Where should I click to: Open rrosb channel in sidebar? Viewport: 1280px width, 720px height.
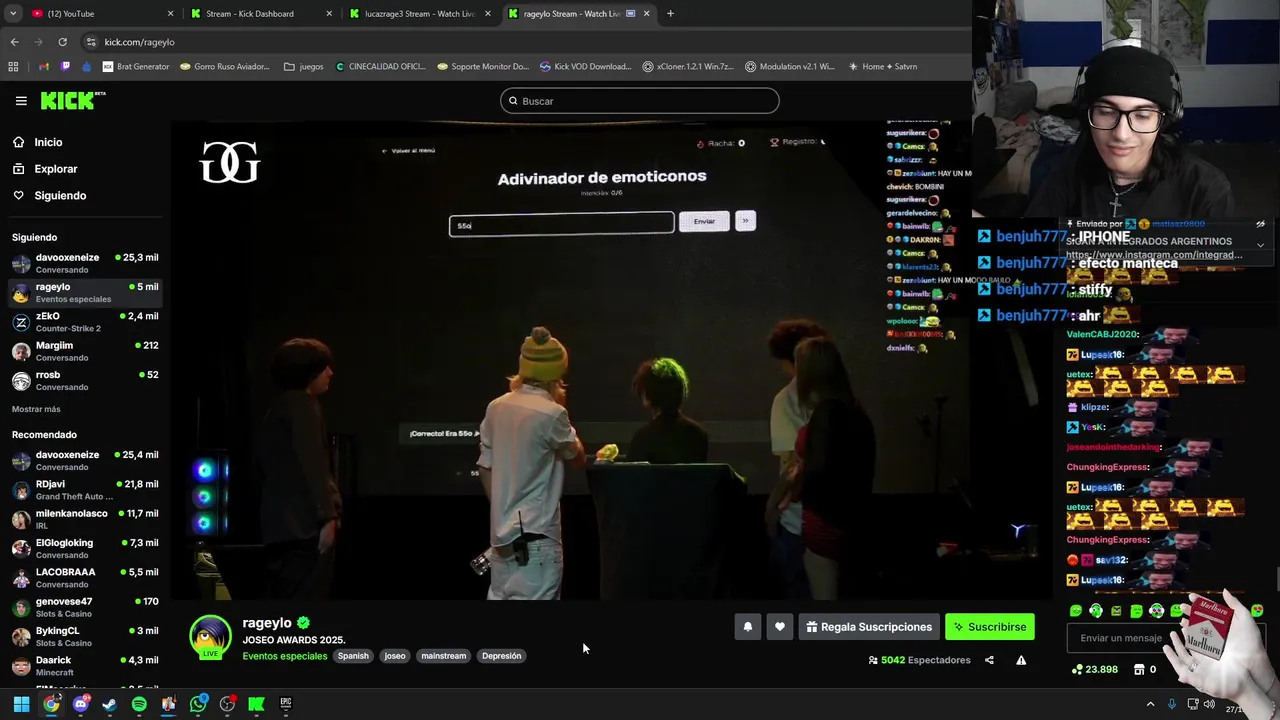[85, 380]
